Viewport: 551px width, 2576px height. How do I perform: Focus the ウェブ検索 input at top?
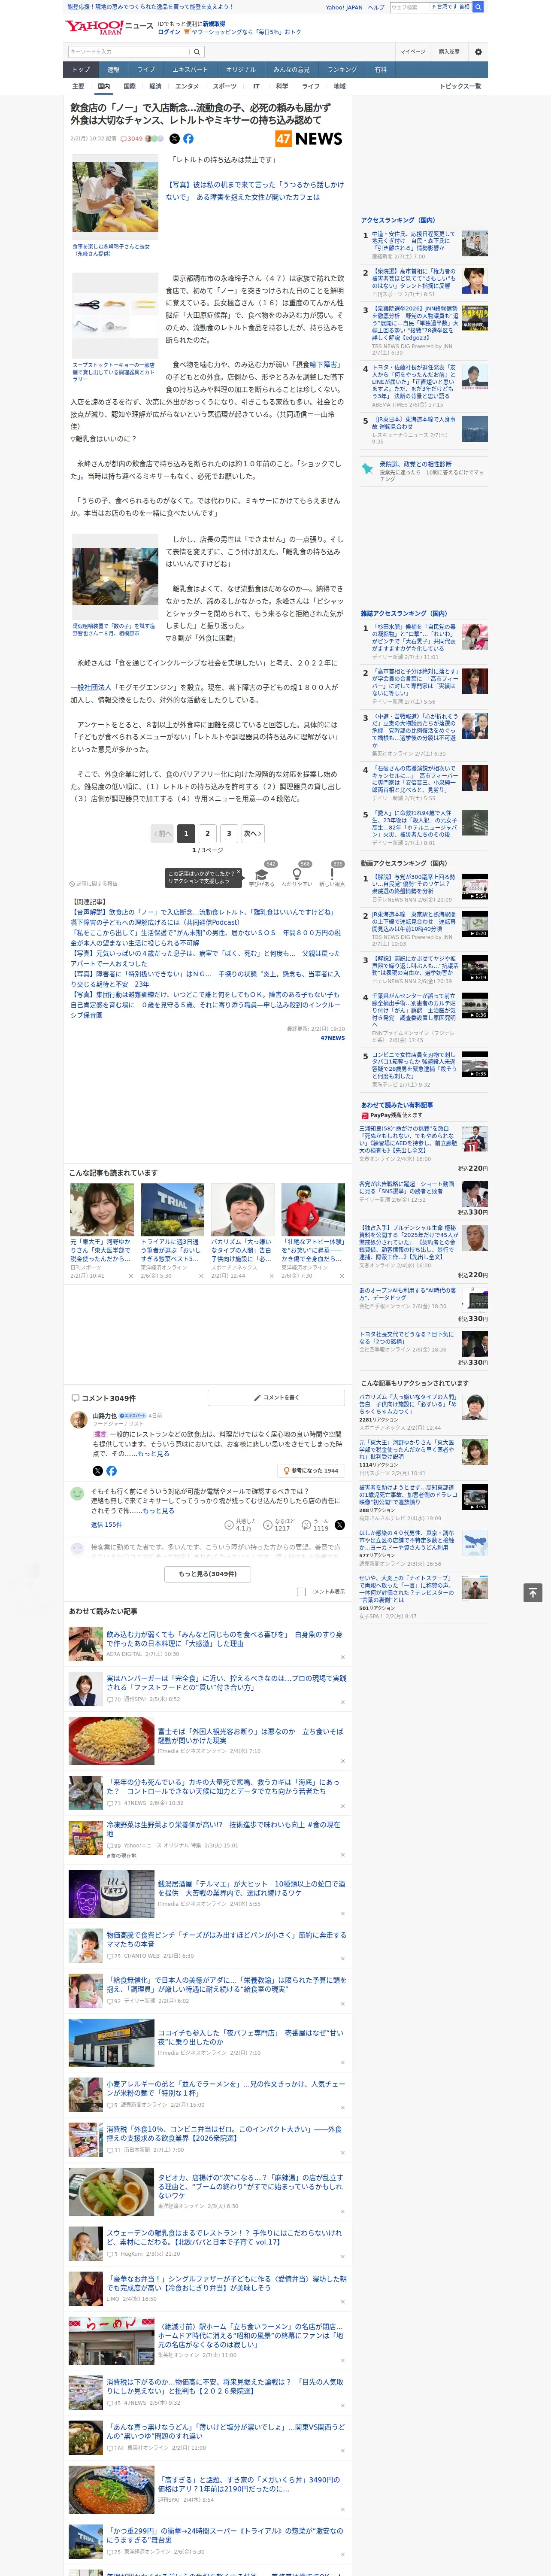[x=410, y=7]
